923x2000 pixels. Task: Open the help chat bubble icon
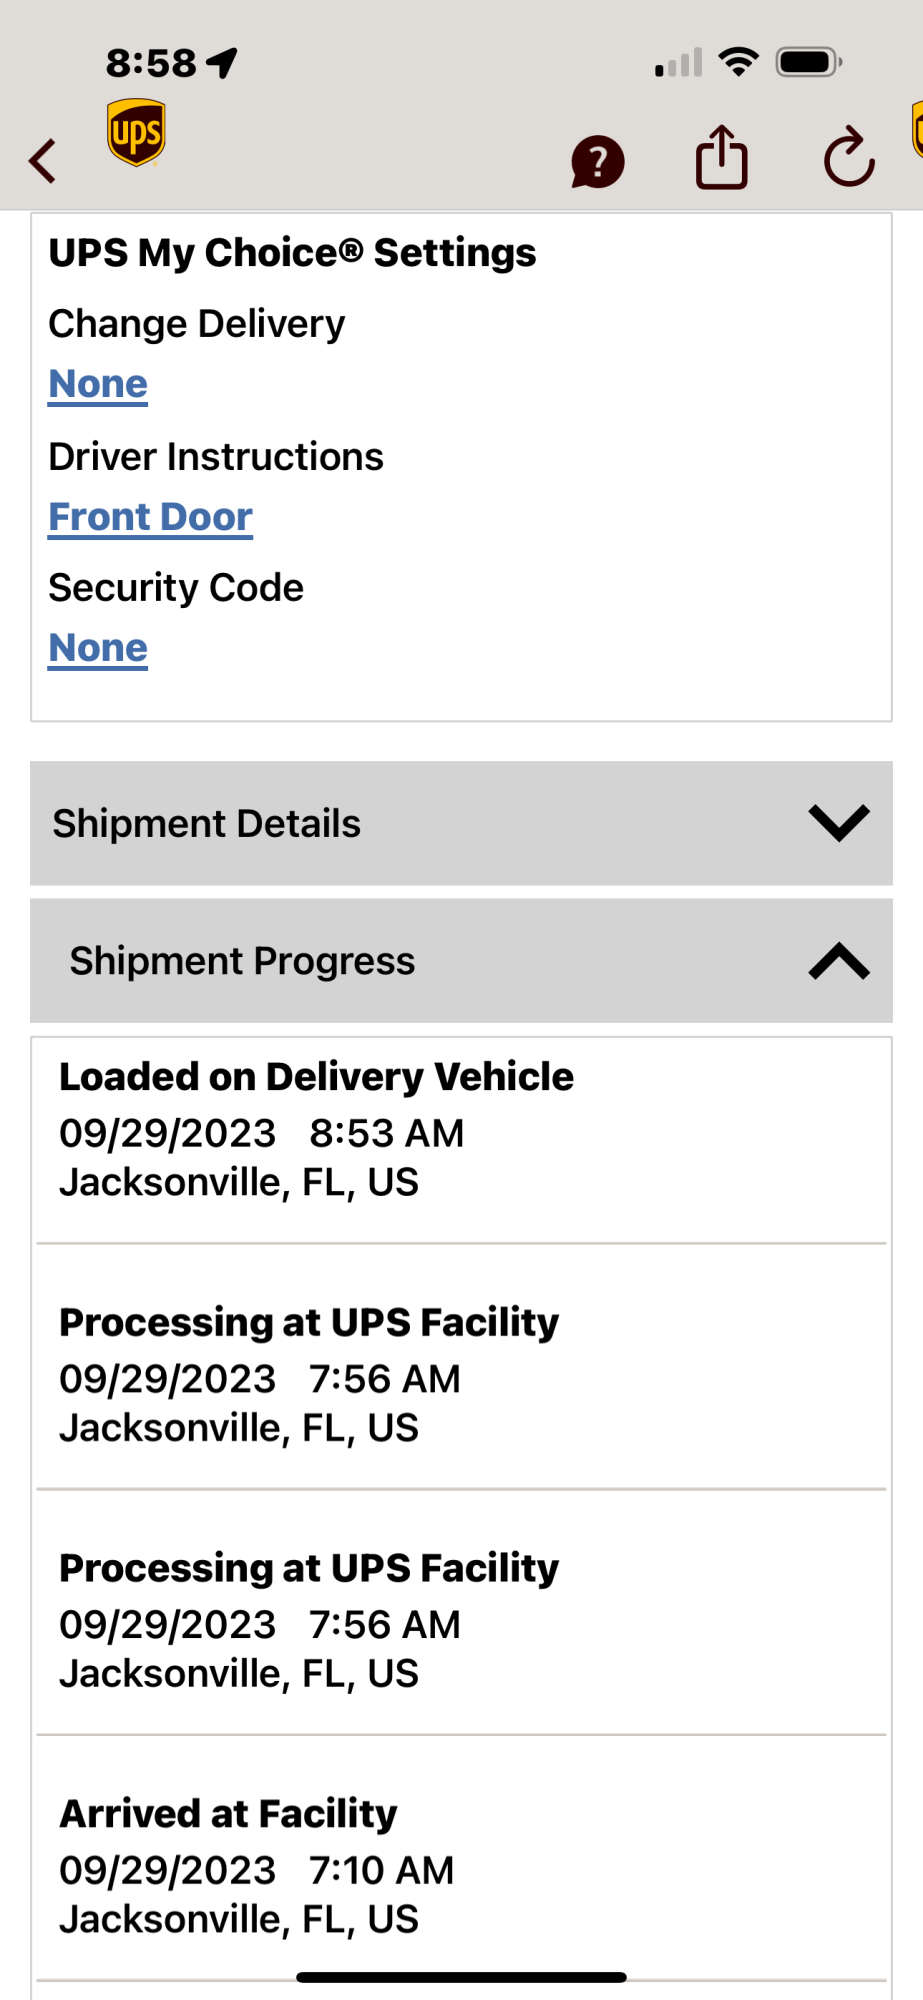pos(597,161)
